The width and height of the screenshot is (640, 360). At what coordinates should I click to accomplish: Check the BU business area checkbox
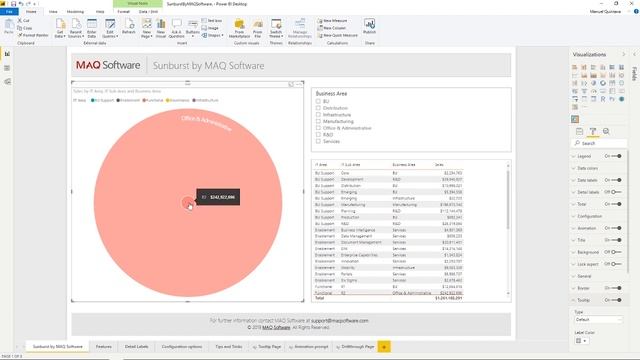coord(318,101)
